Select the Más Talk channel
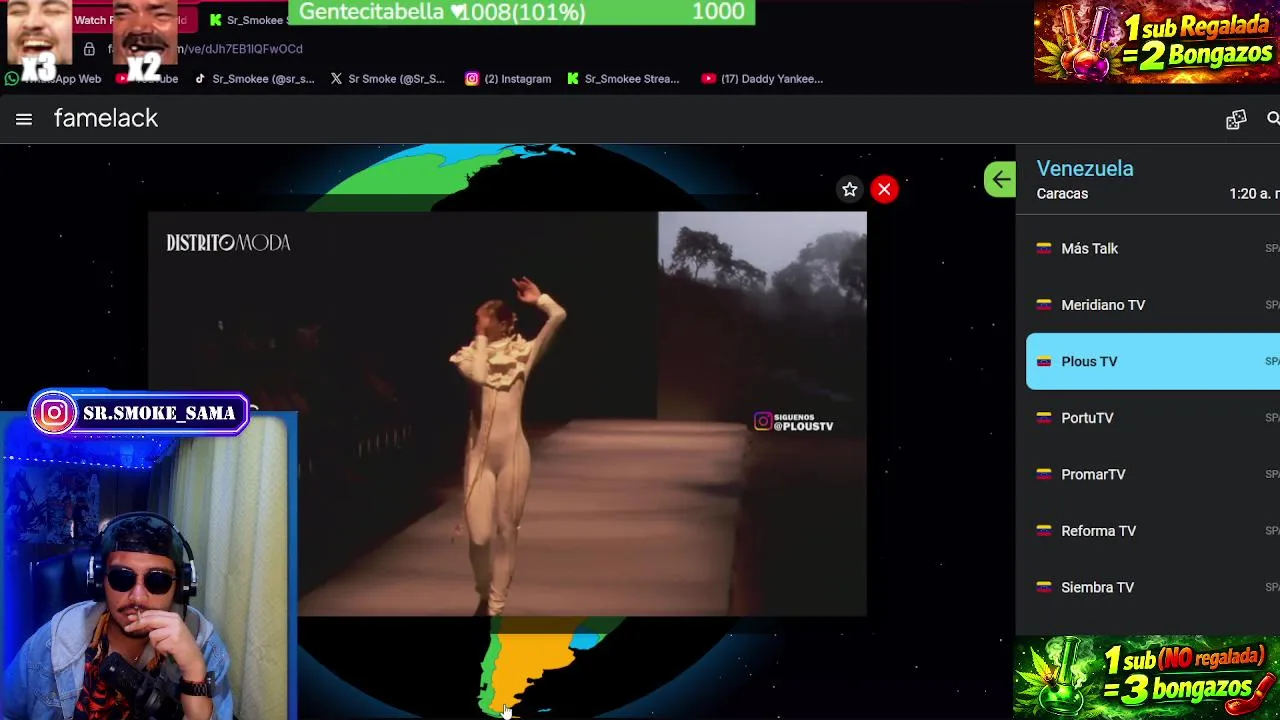1280x720 pixels. coord(1153,248)
